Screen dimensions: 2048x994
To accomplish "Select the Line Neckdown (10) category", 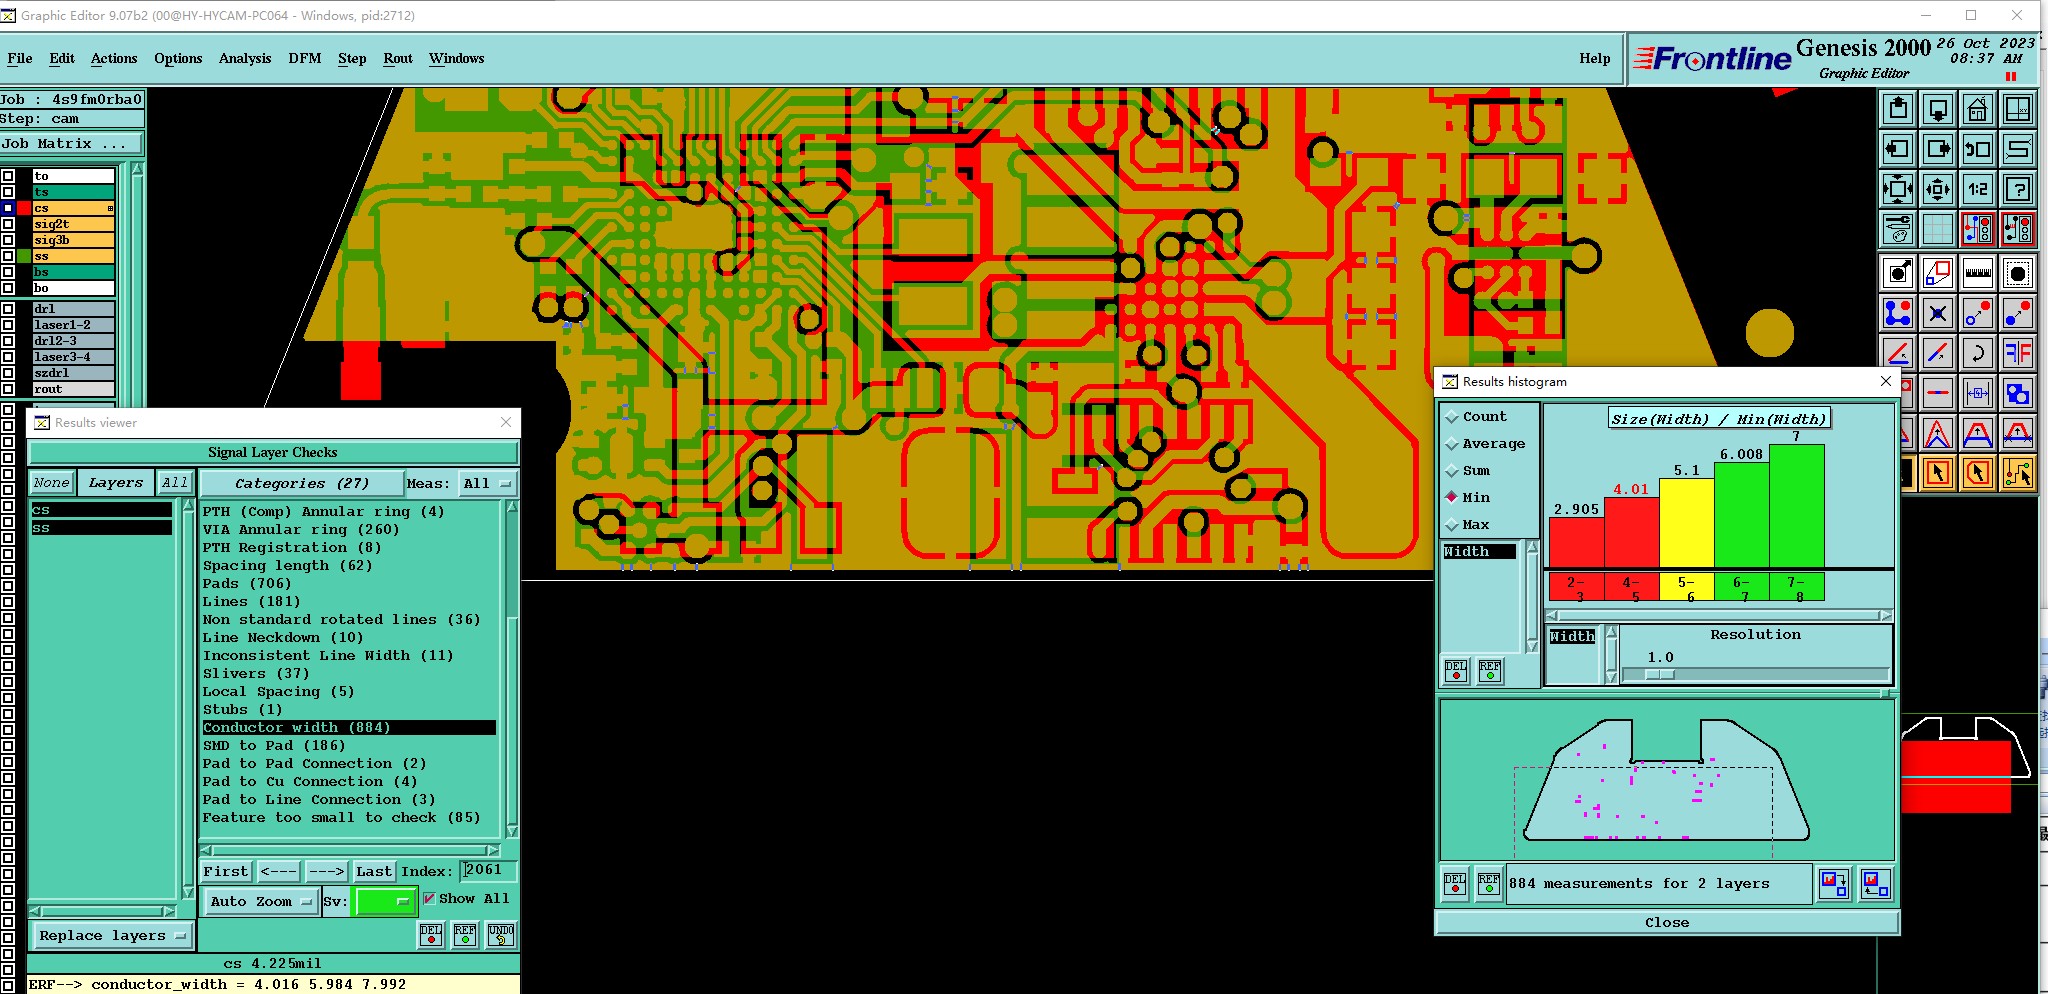I will (x=283, y=638).
